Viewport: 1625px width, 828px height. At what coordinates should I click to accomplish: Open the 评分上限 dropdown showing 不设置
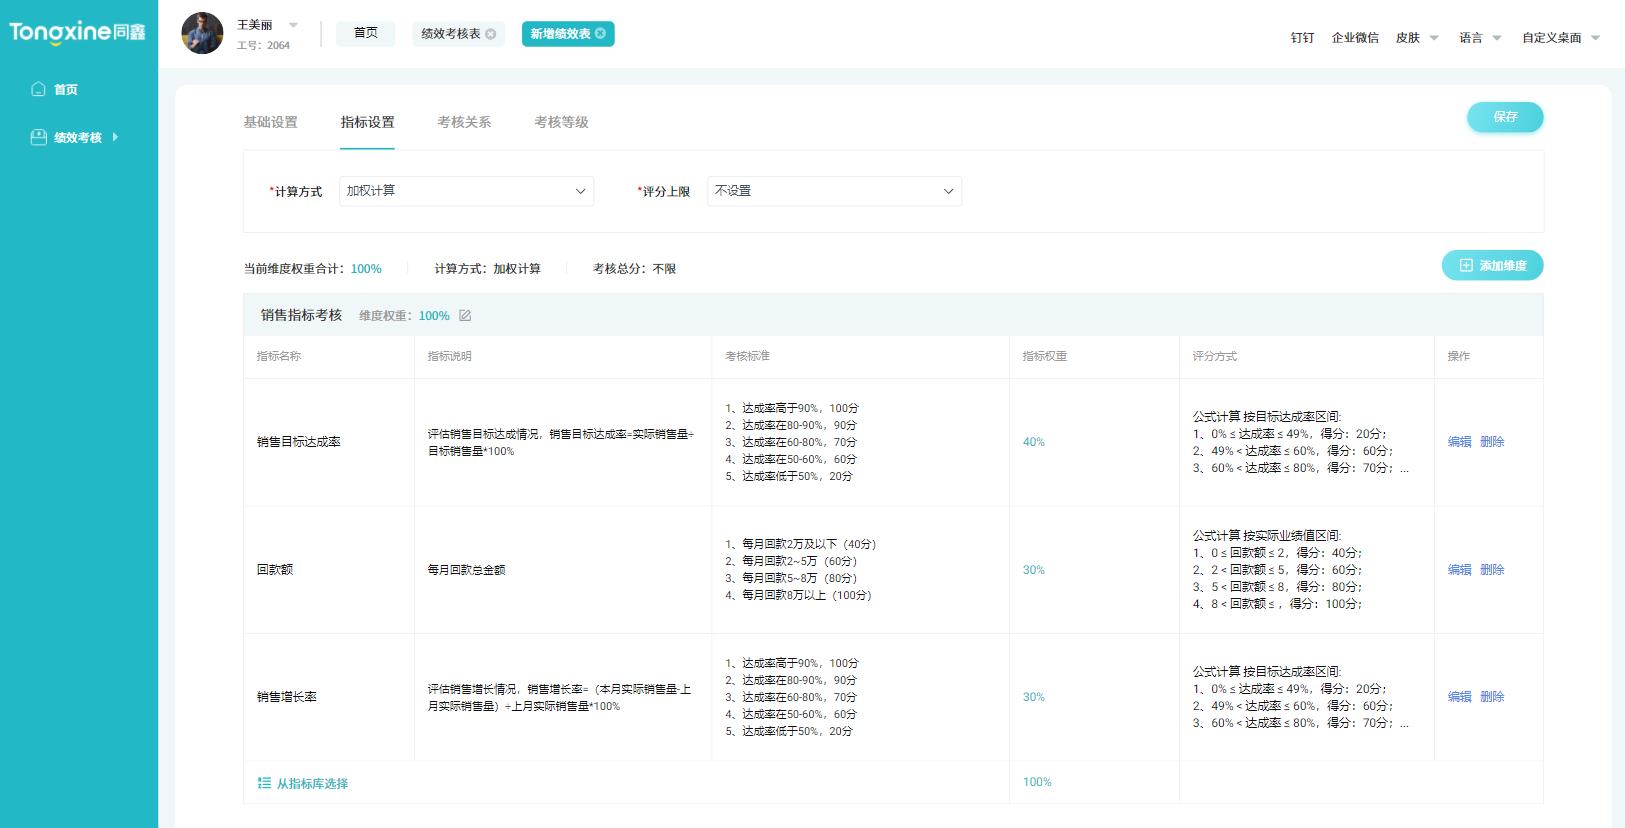[x=834, y=191]
